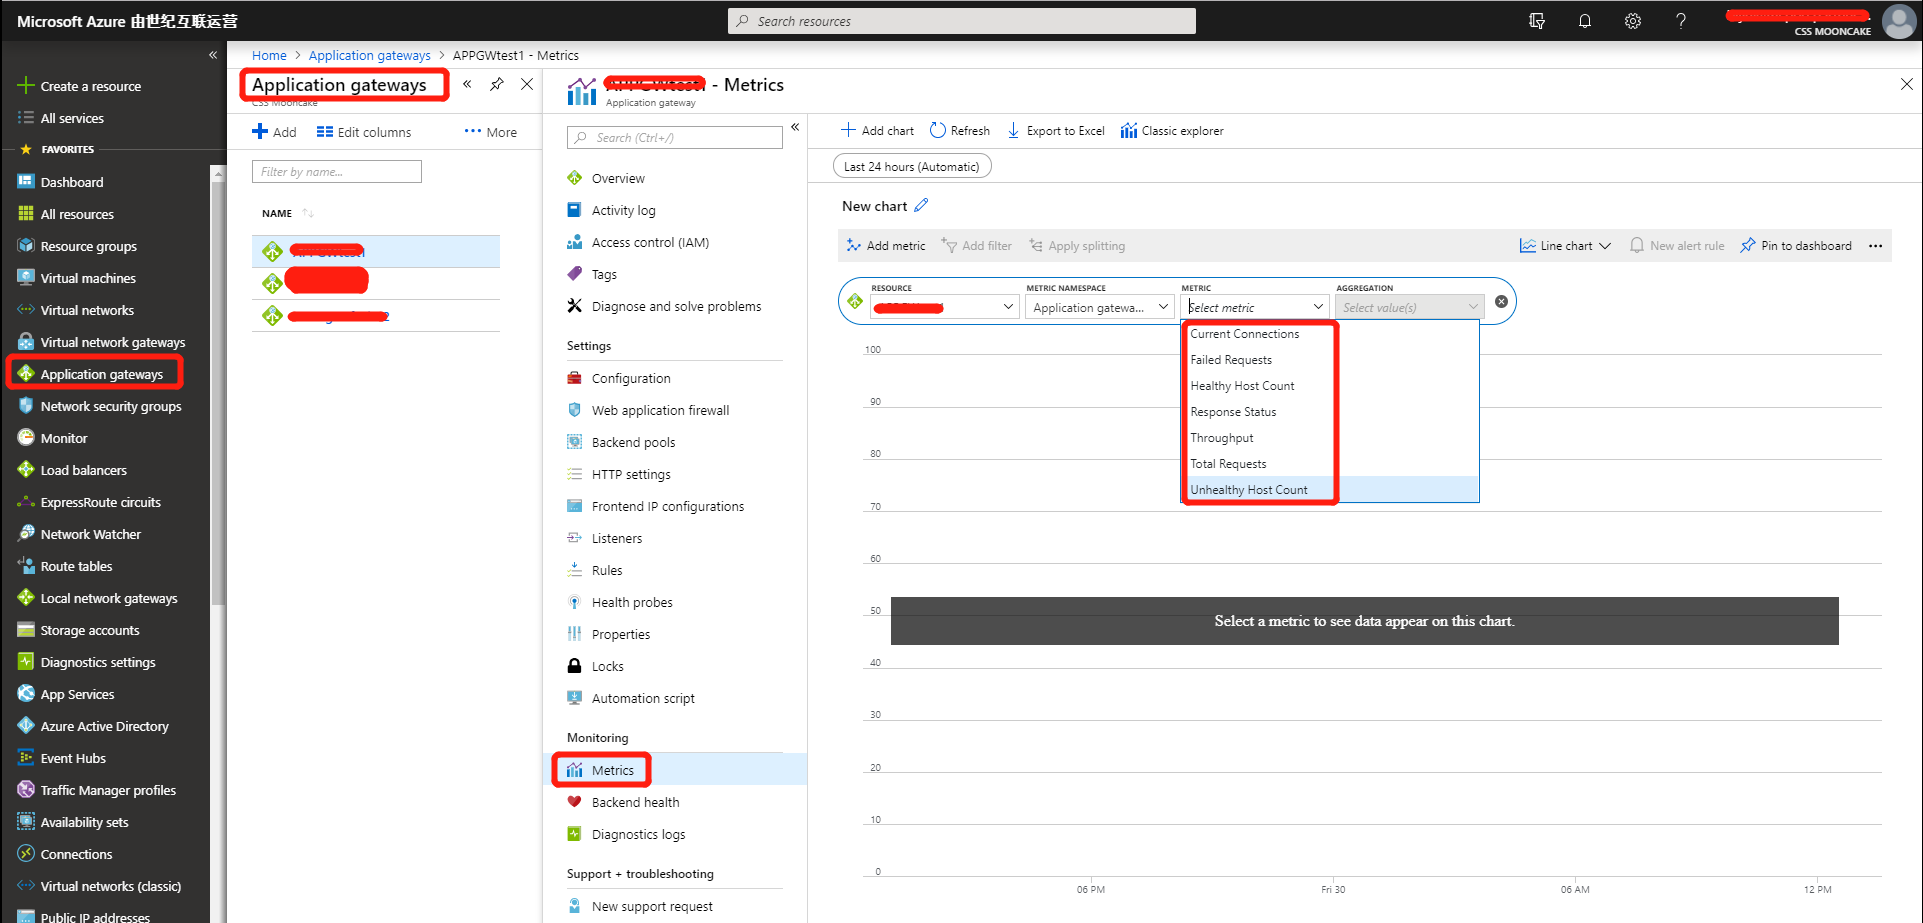
Task: Pin the Application gateways blade
Action: coord(497,85)
